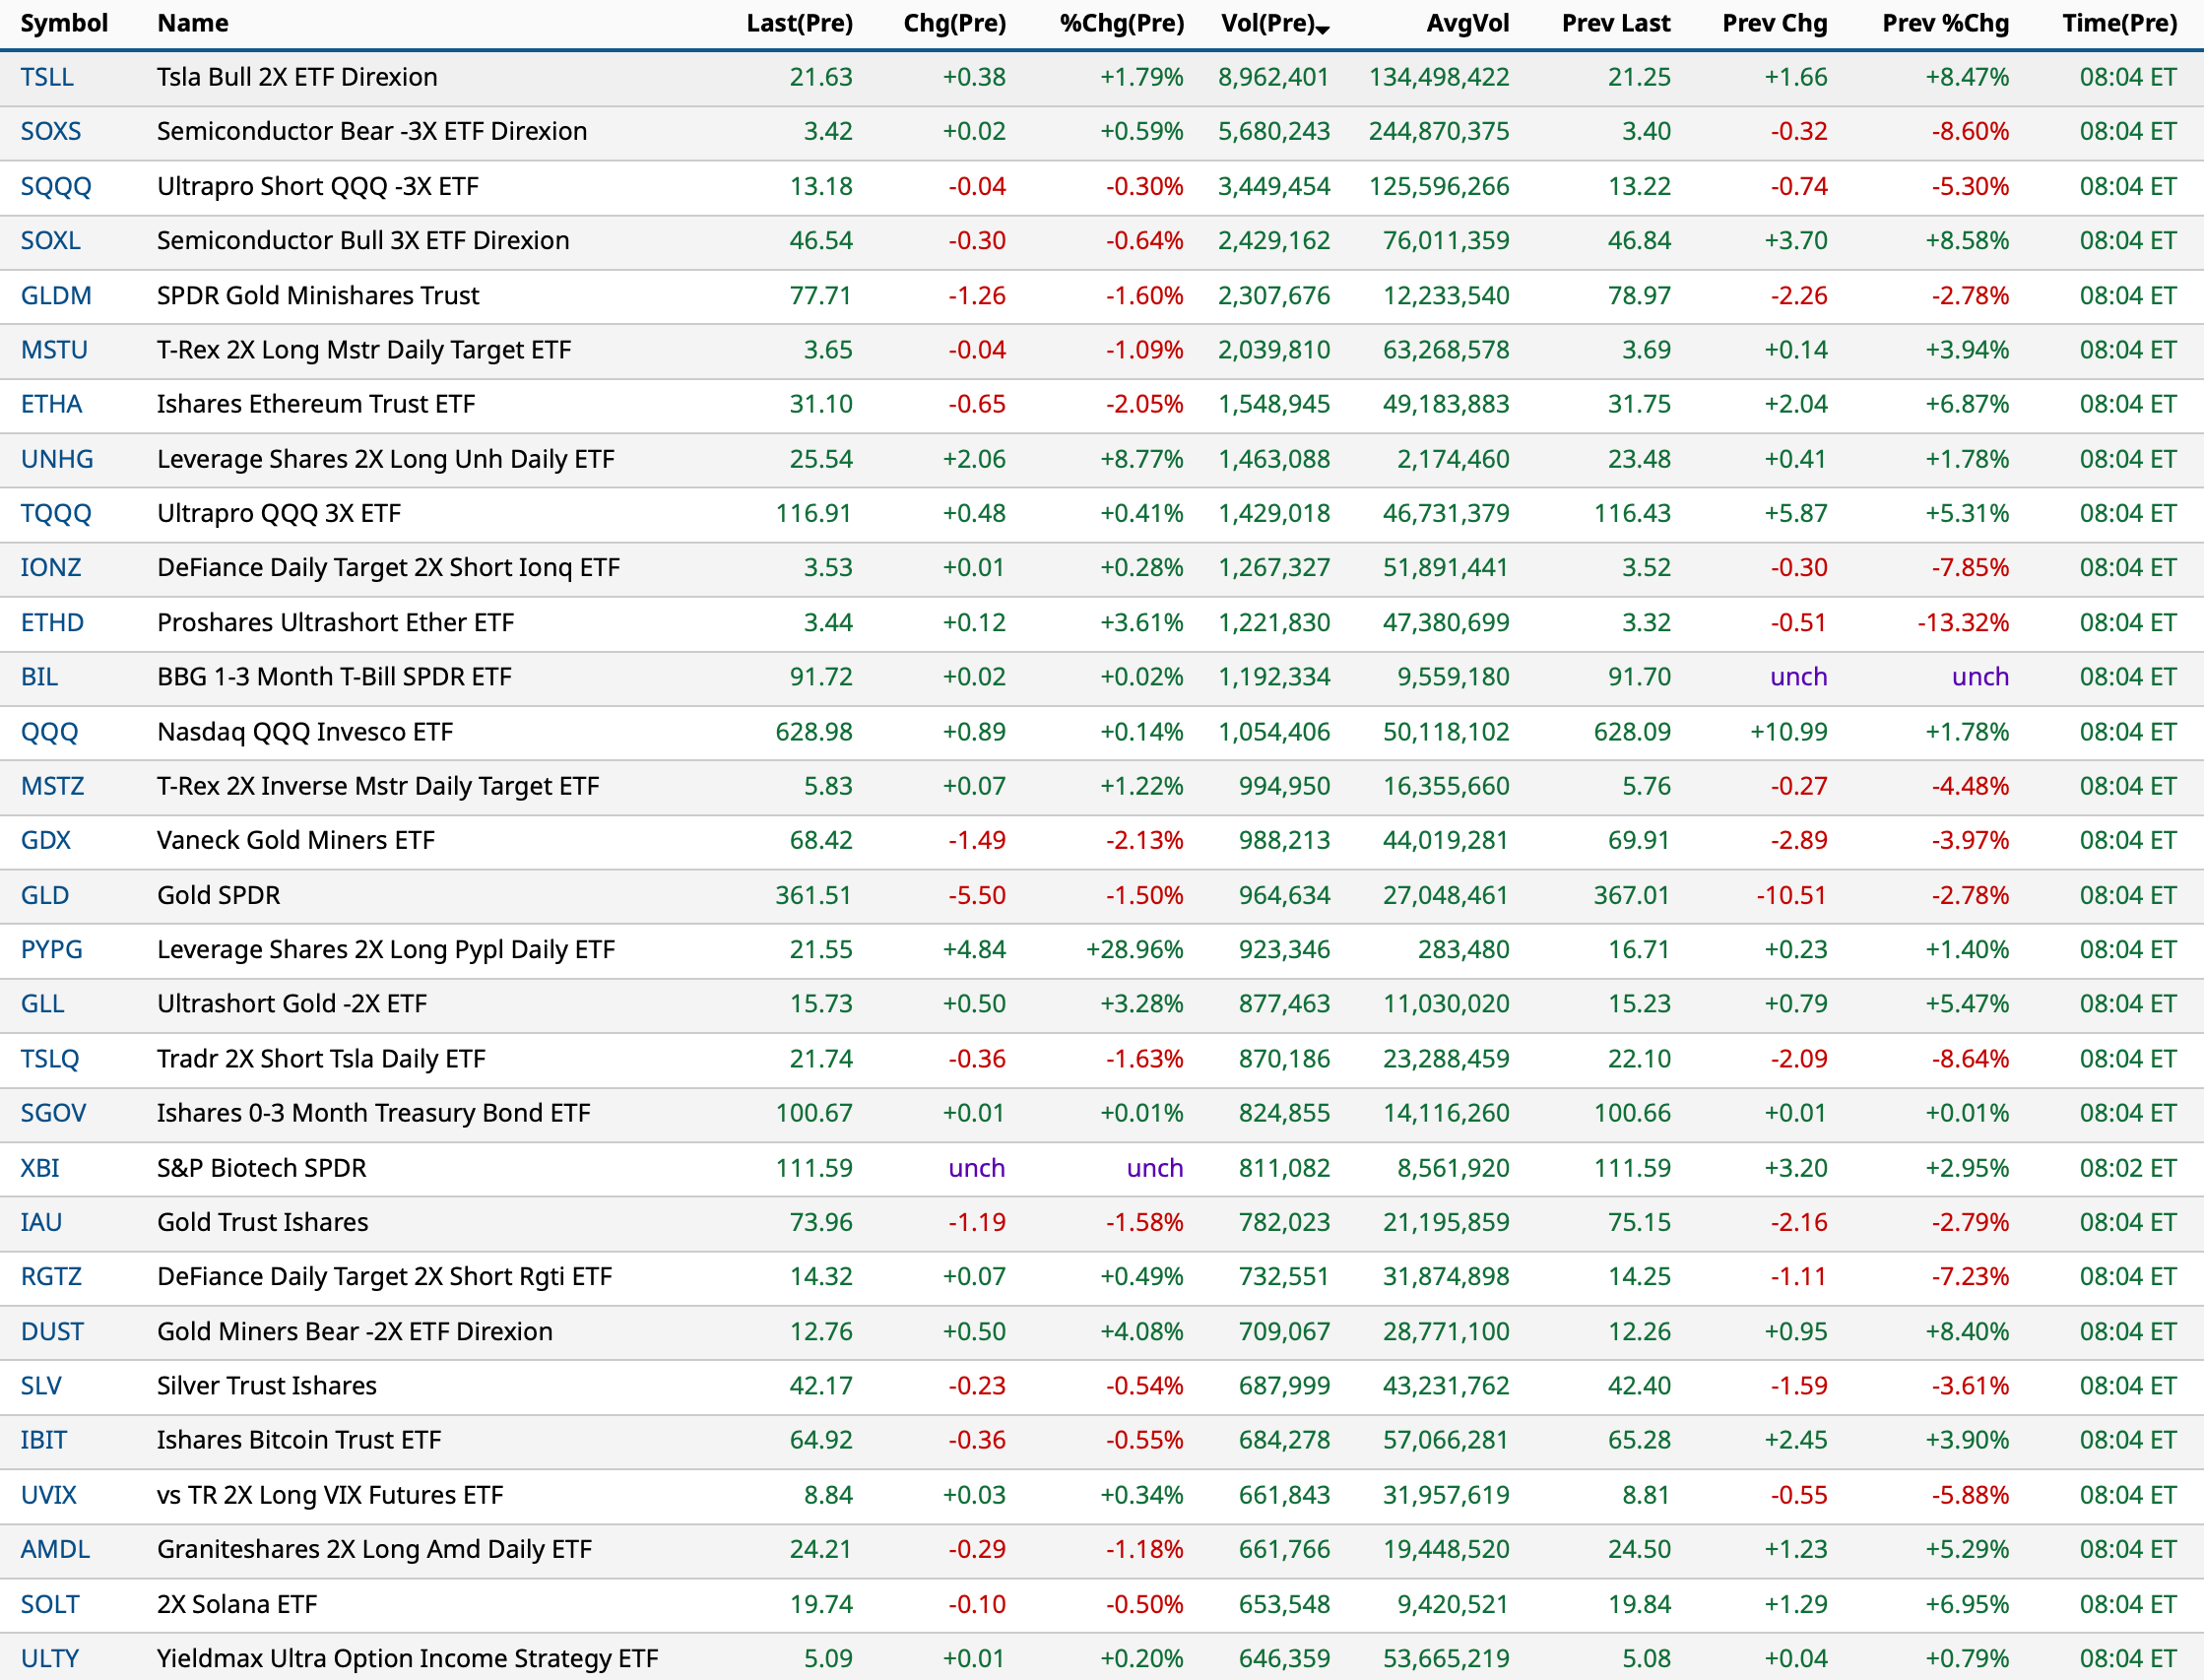Click the Gold SPDR name cell
Image resolution: width=2204 pixels, height=1680 pixels.
tap(218, 895)
